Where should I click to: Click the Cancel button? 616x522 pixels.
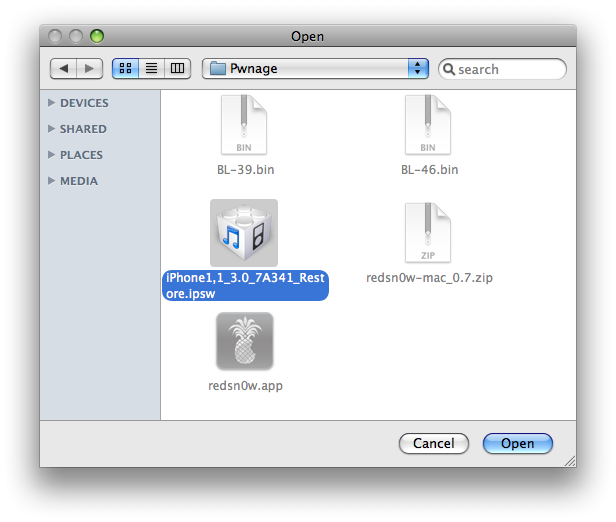(433, 443)
